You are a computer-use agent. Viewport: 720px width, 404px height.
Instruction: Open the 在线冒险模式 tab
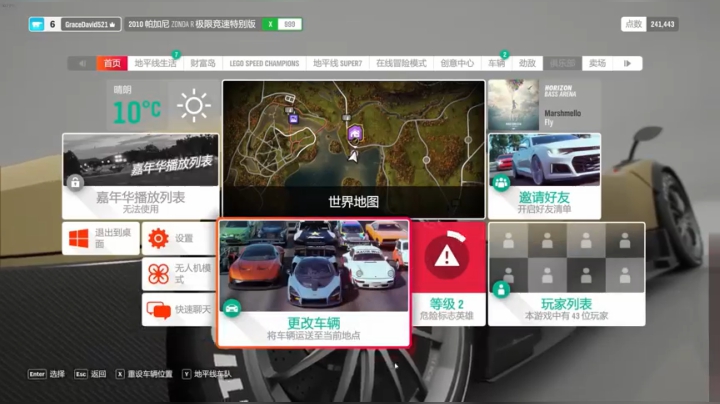(401, 63)
